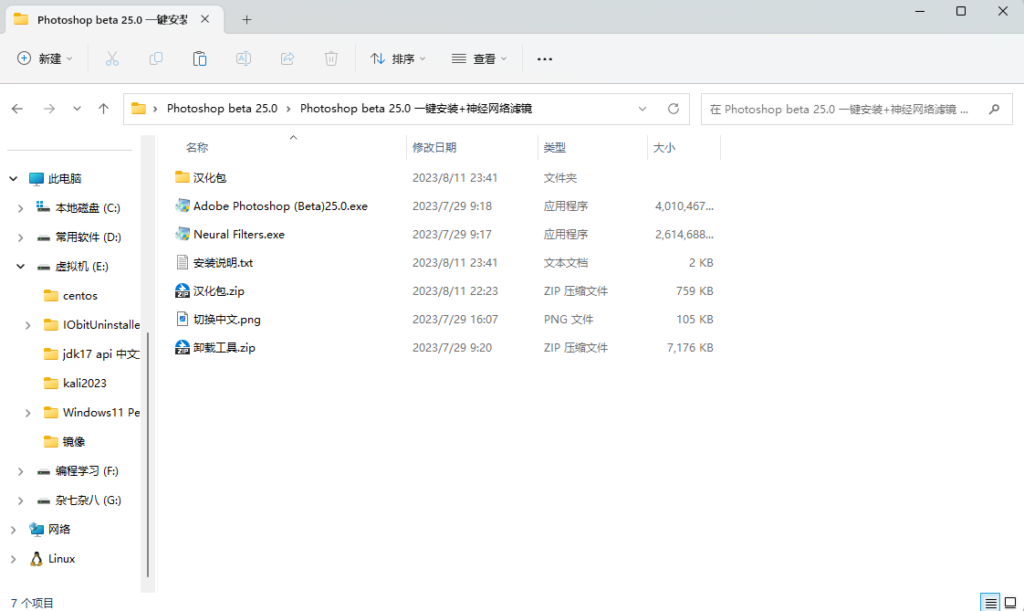
Task: Close the Photoshop beta 25.0 tab
Action: 205,20
